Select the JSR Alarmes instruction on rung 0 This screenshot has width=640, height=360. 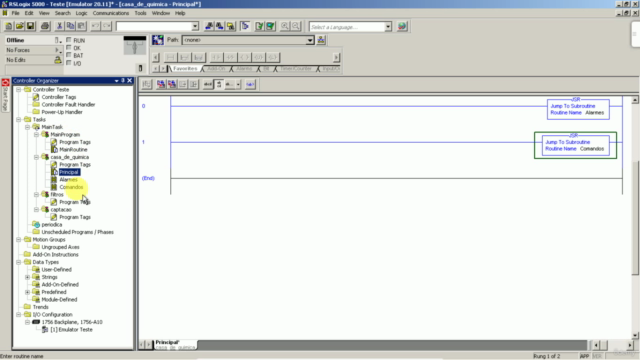tap(578, 109)
